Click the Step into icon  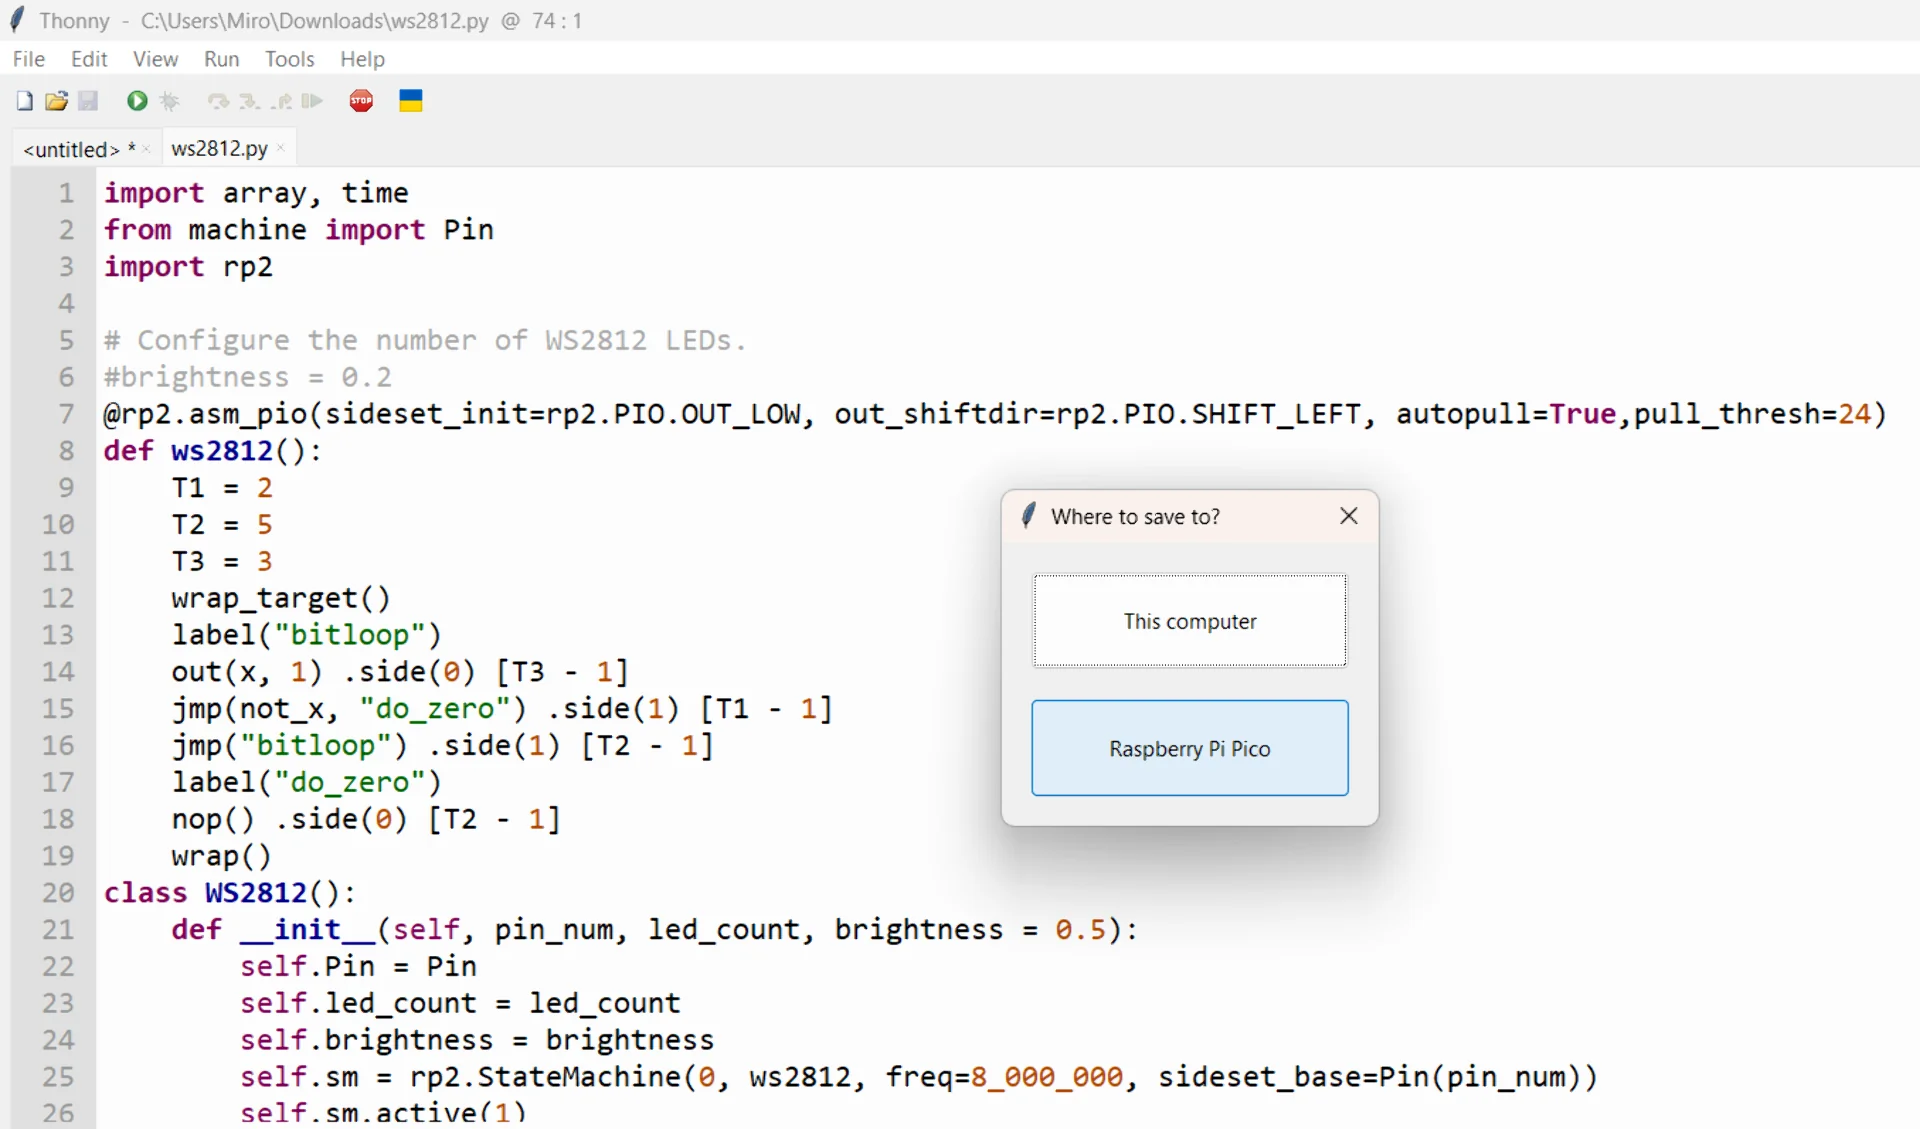point(250,101)
